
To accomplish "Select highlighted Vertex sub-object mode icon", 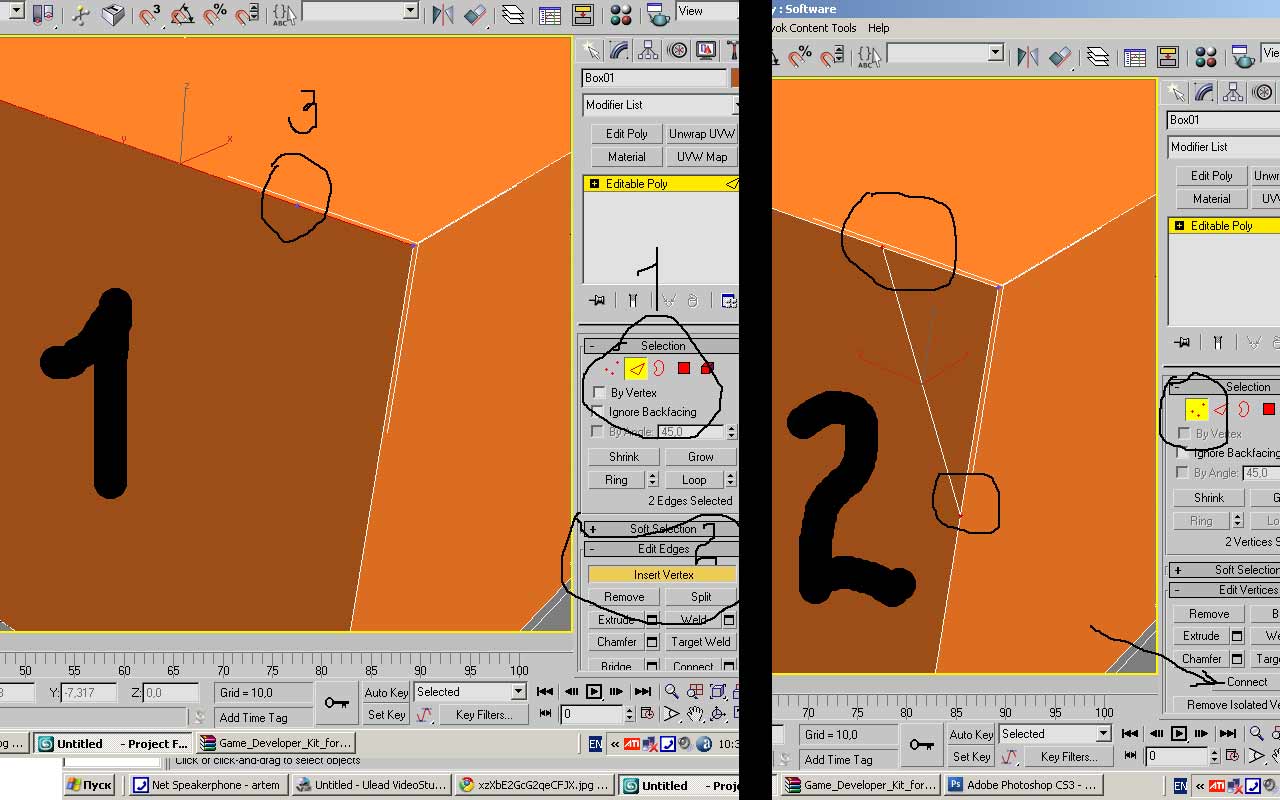I will coord(1196,410).
